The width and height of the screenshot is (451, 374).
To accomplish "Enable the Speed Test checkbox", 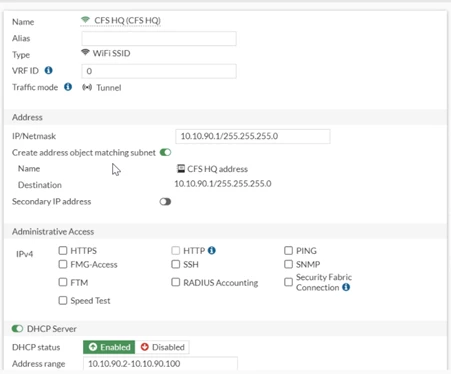I will pos(63,300).
